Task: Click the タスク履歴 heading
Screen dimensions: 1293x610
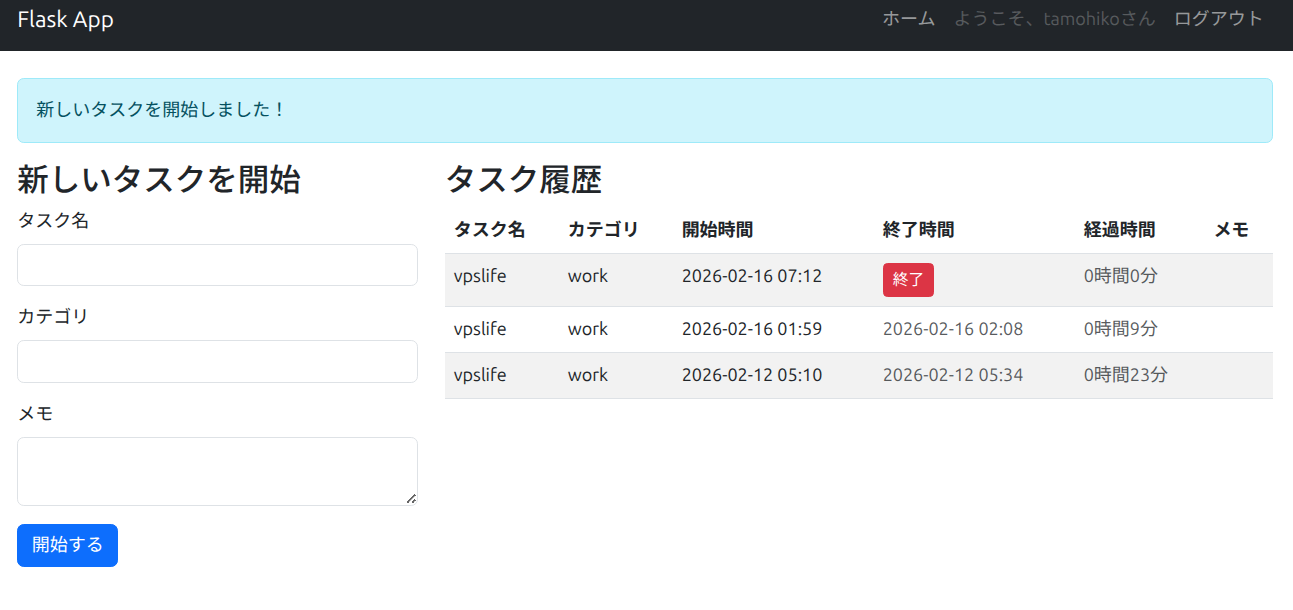Action: click(x=523, y=180)
